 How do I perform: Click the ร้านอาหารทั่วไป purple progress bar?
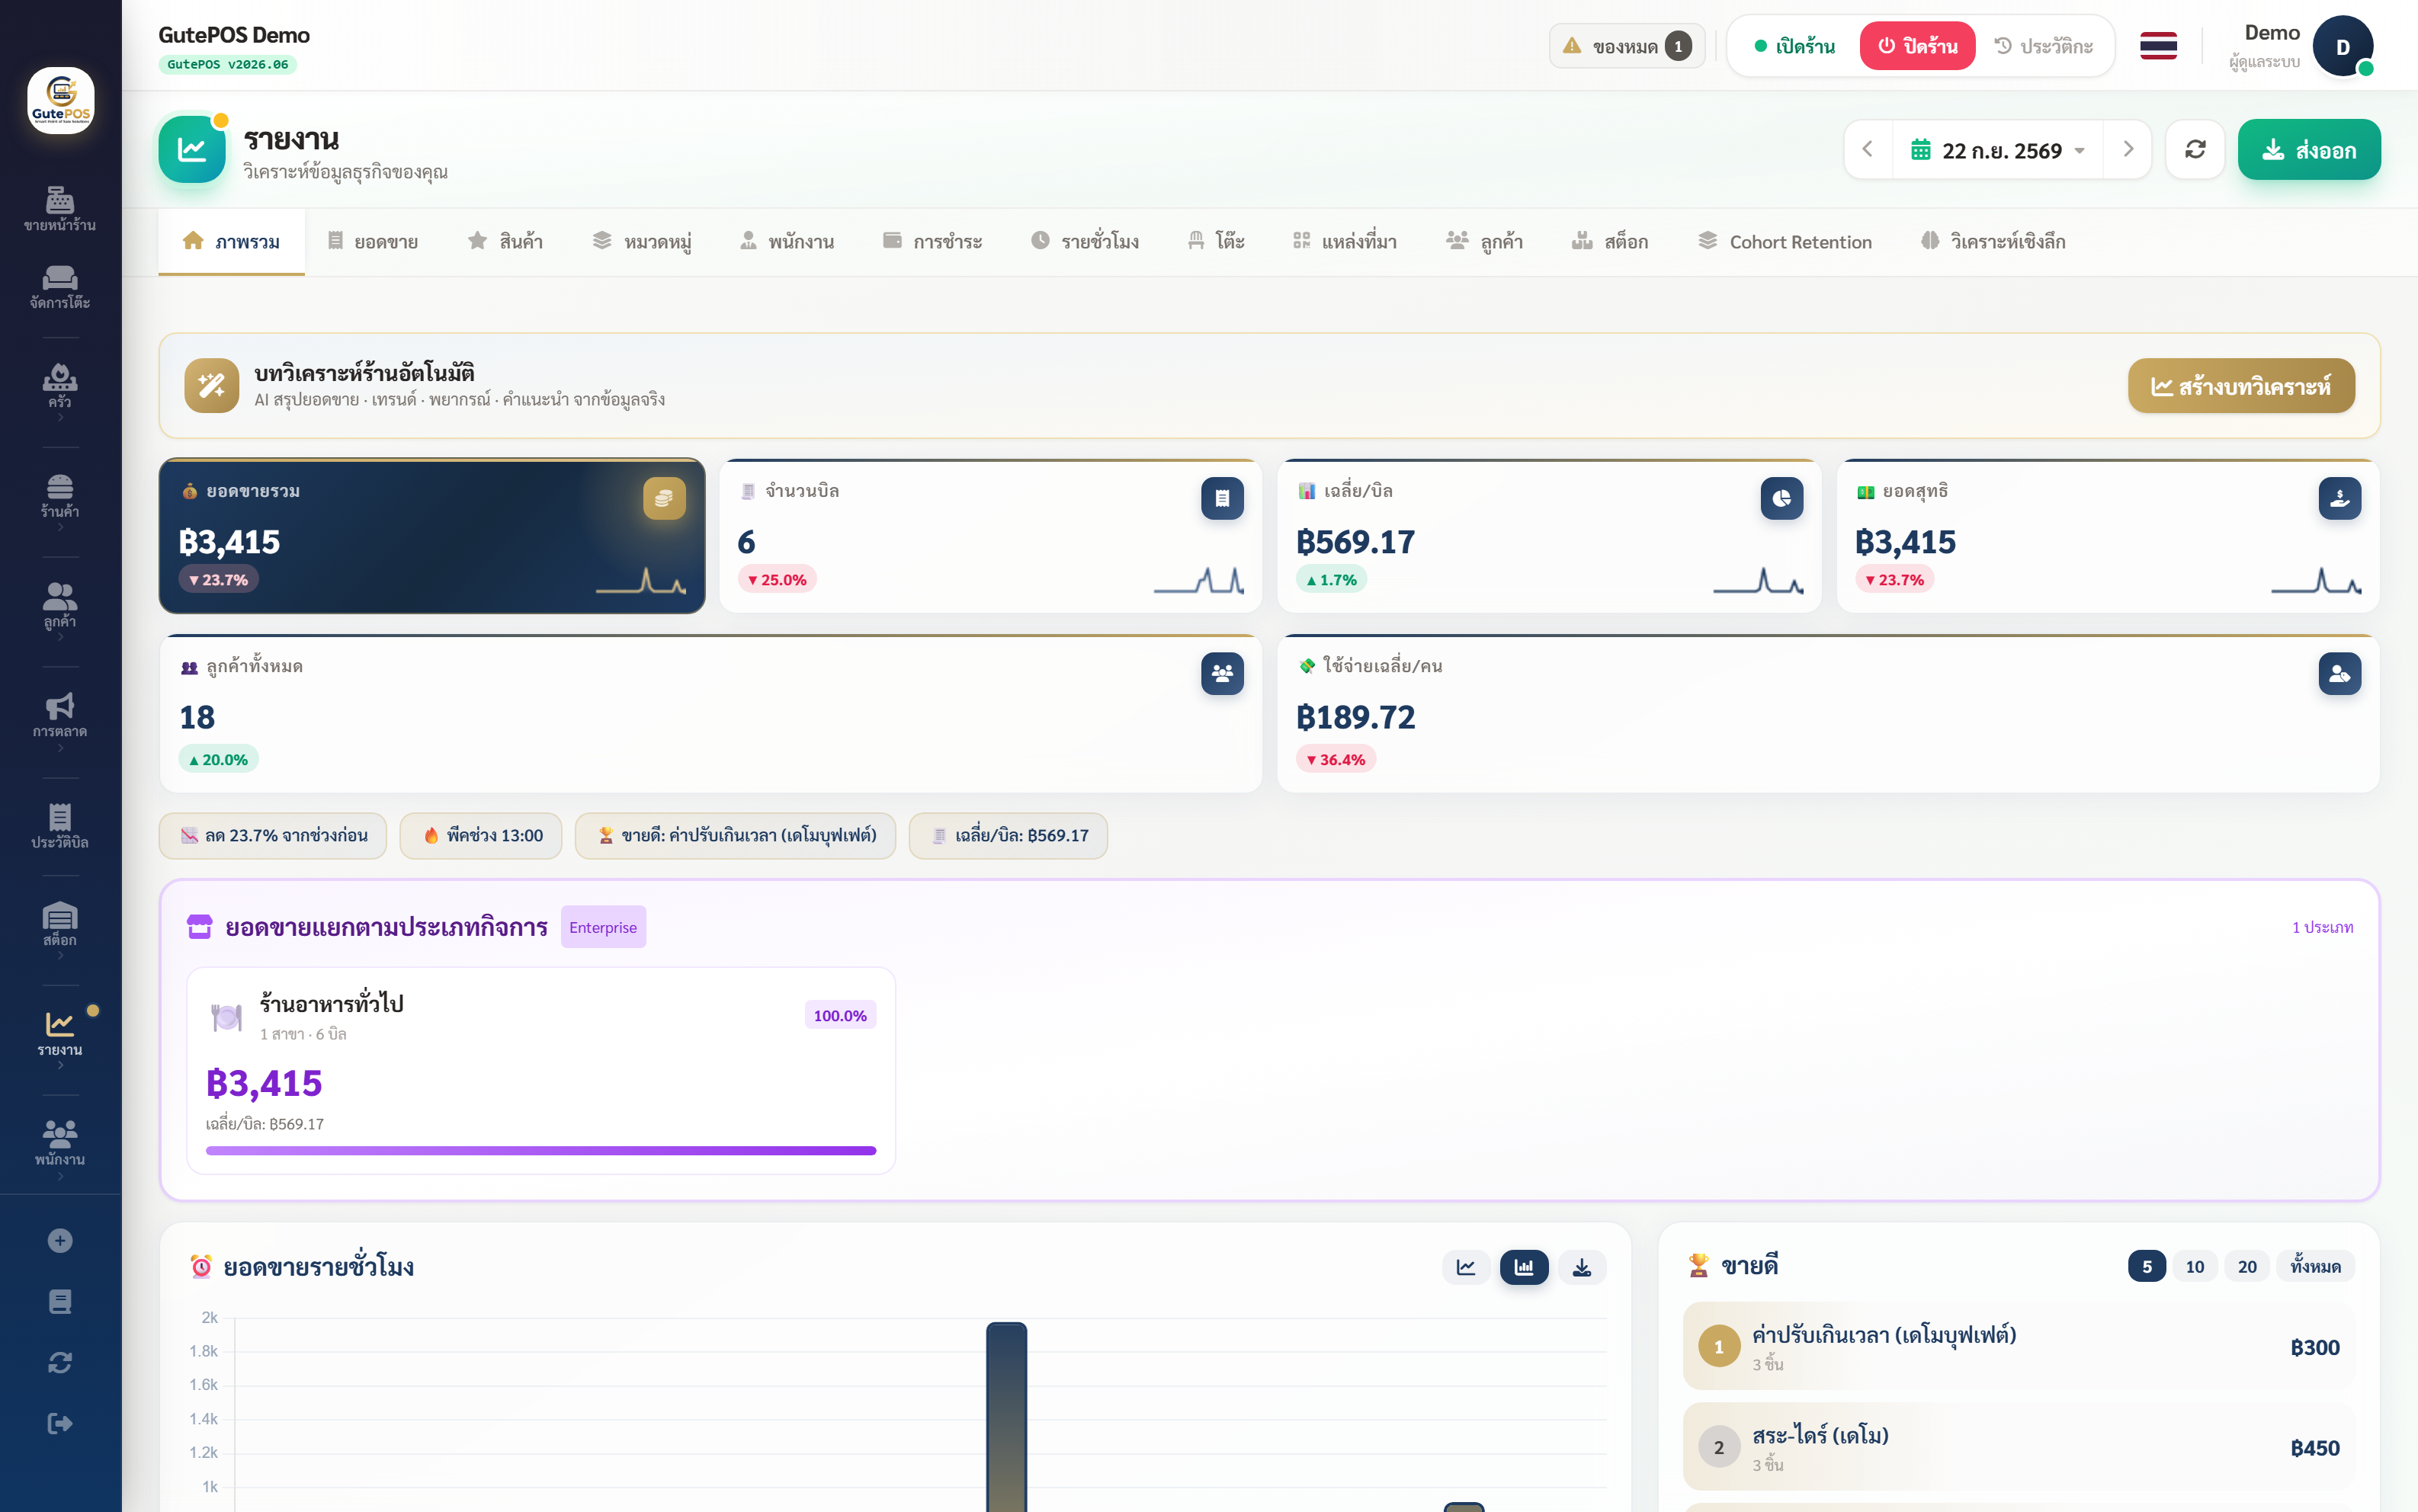click(x=541, y=1150)
